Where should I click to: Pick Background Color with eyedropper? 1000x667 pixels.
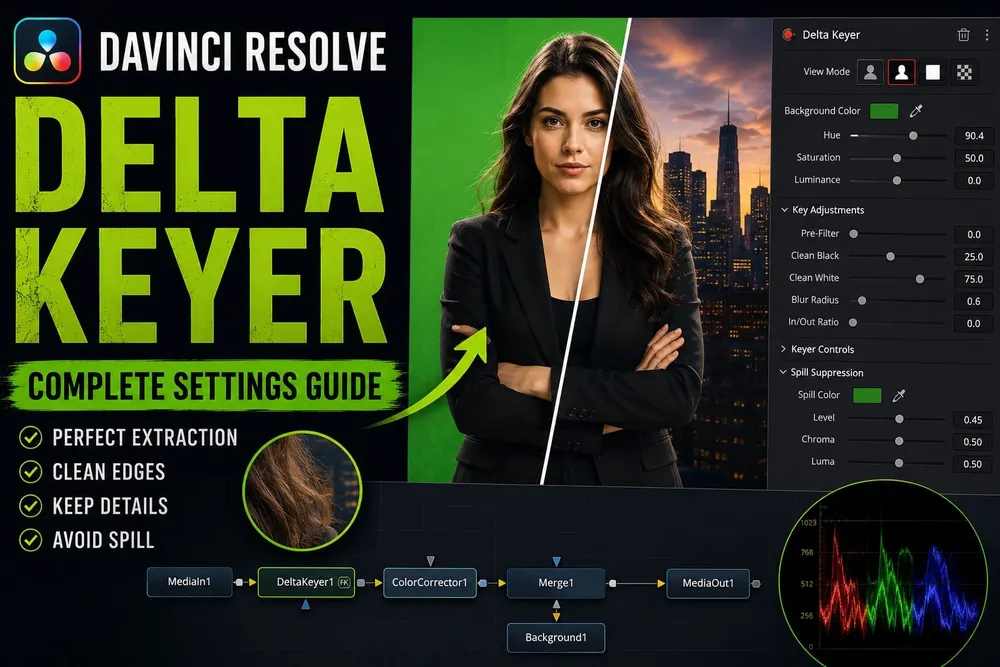click(x=916, y=111)
